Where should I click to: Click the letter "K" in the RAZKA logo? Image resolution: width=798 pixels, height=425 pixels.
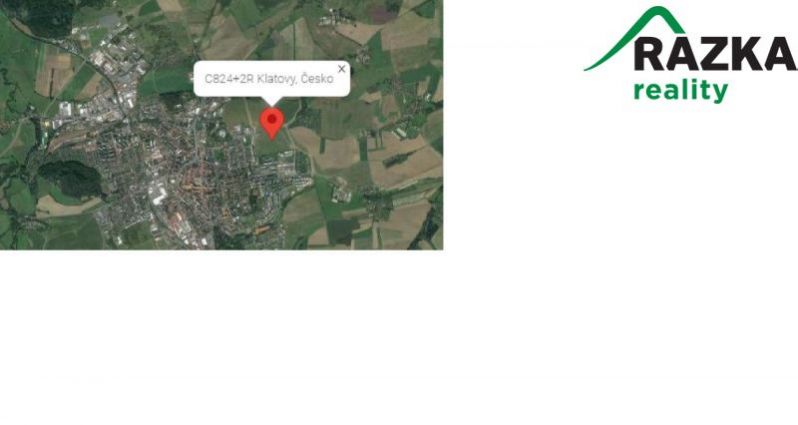(748, 54)
